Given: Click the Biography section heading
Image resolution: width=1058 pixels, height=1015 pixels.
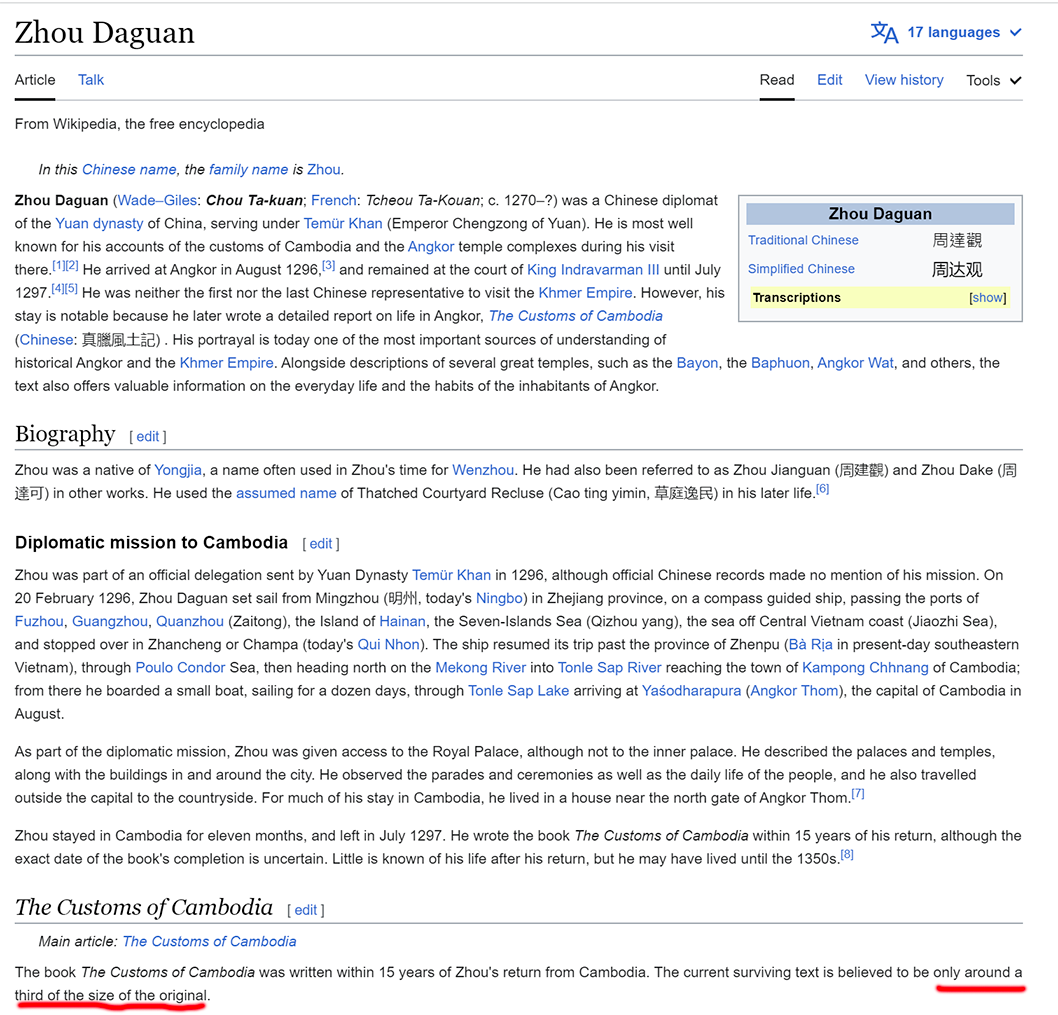Looking at the screenshot, I should pyautogui.click(x=65, y=434).
